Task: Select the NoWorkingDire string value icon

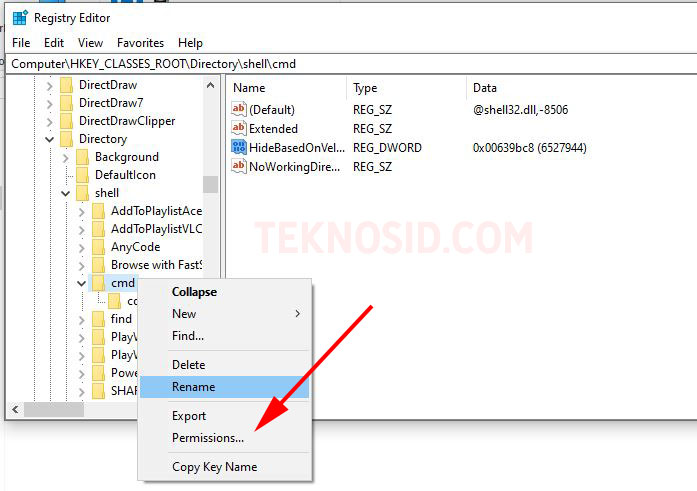Action: point(239,167)
